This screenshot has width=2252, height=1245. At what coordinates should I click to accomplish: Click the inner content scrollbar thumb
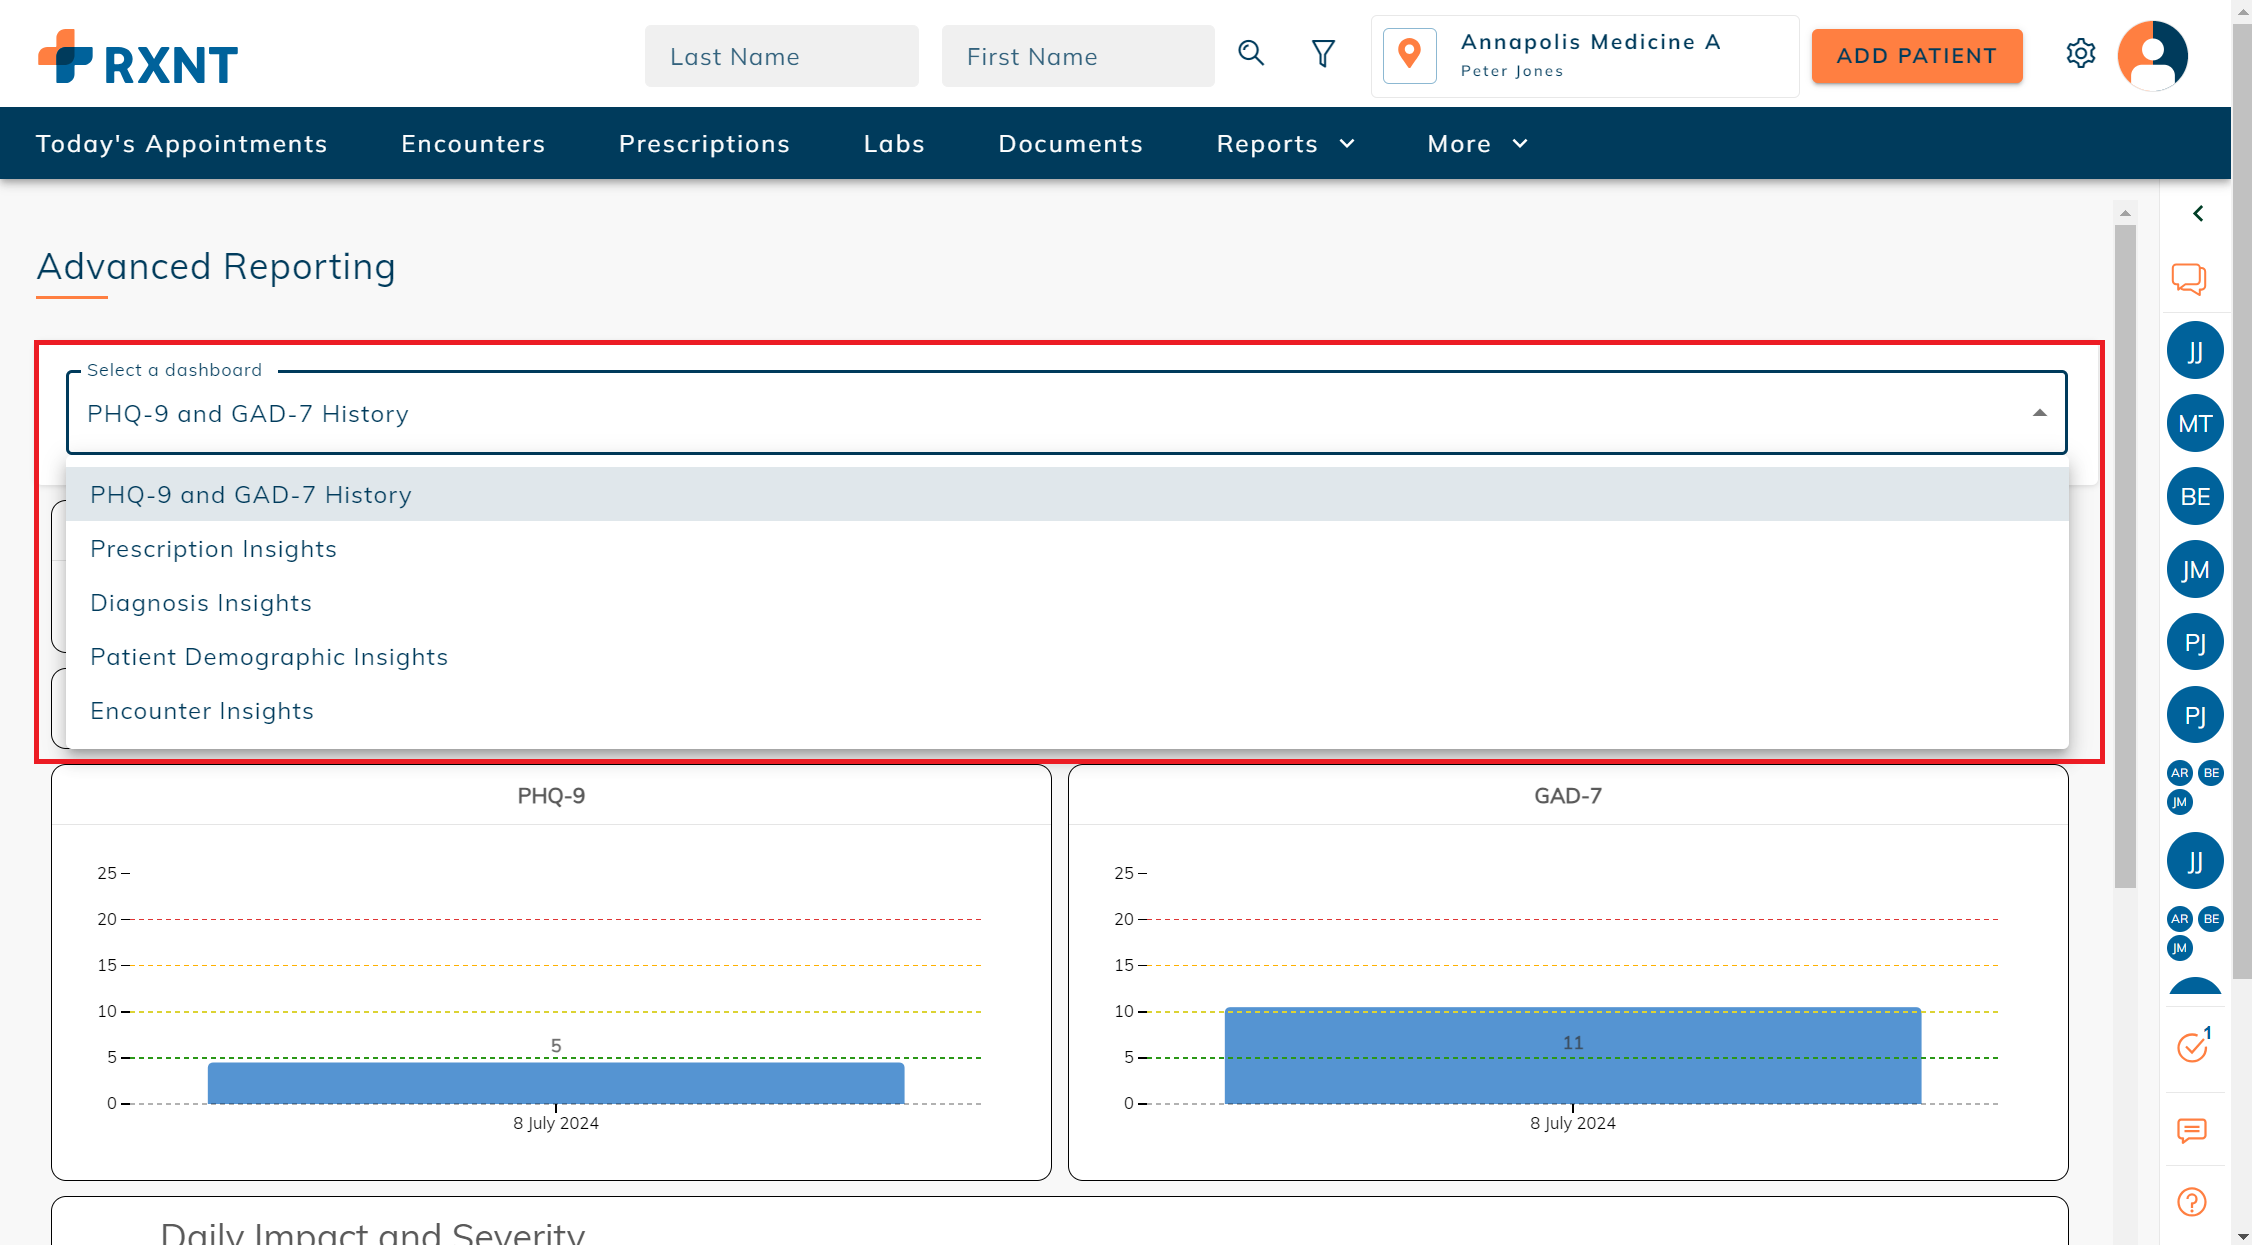tap(2125, 556)
